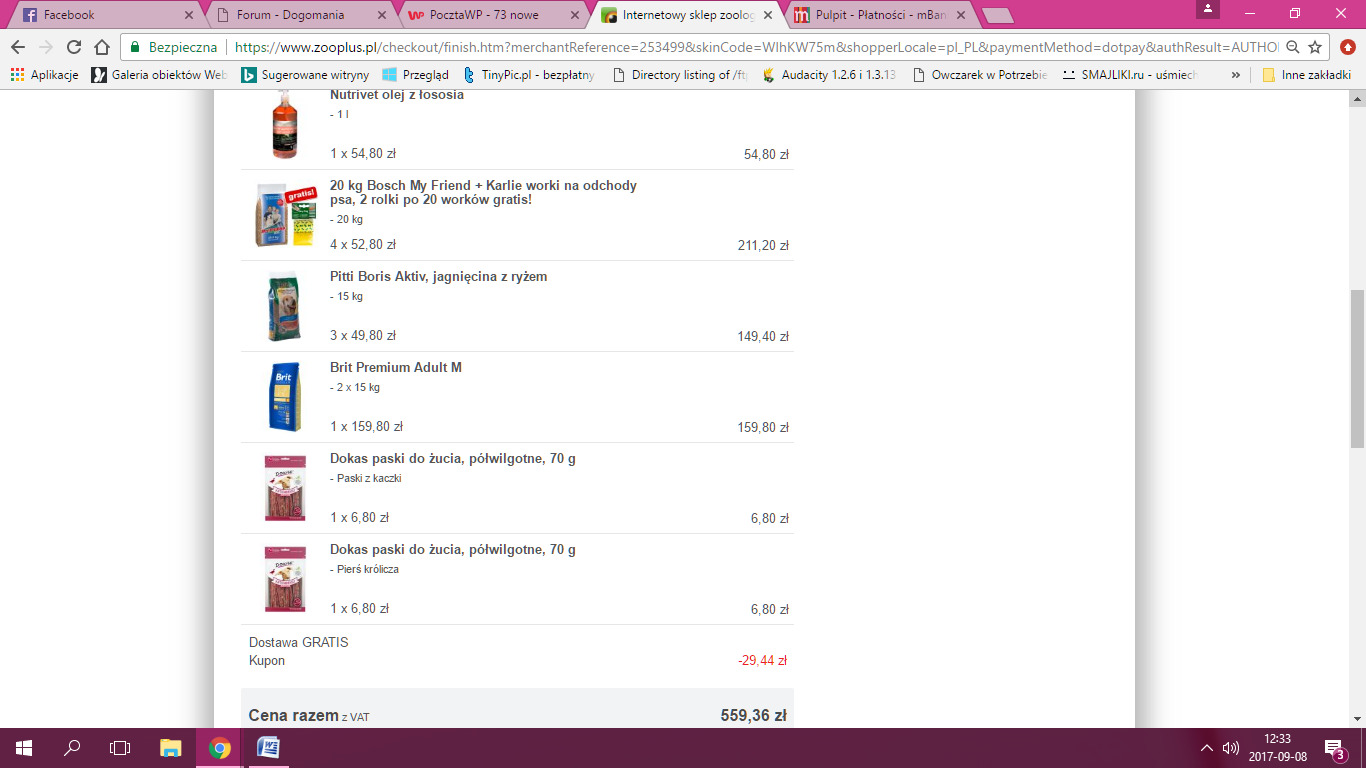Open Galeria obiektów Web bookmark
The width and height of the screenshot is (1366, 768).
(x=160, y=75)
